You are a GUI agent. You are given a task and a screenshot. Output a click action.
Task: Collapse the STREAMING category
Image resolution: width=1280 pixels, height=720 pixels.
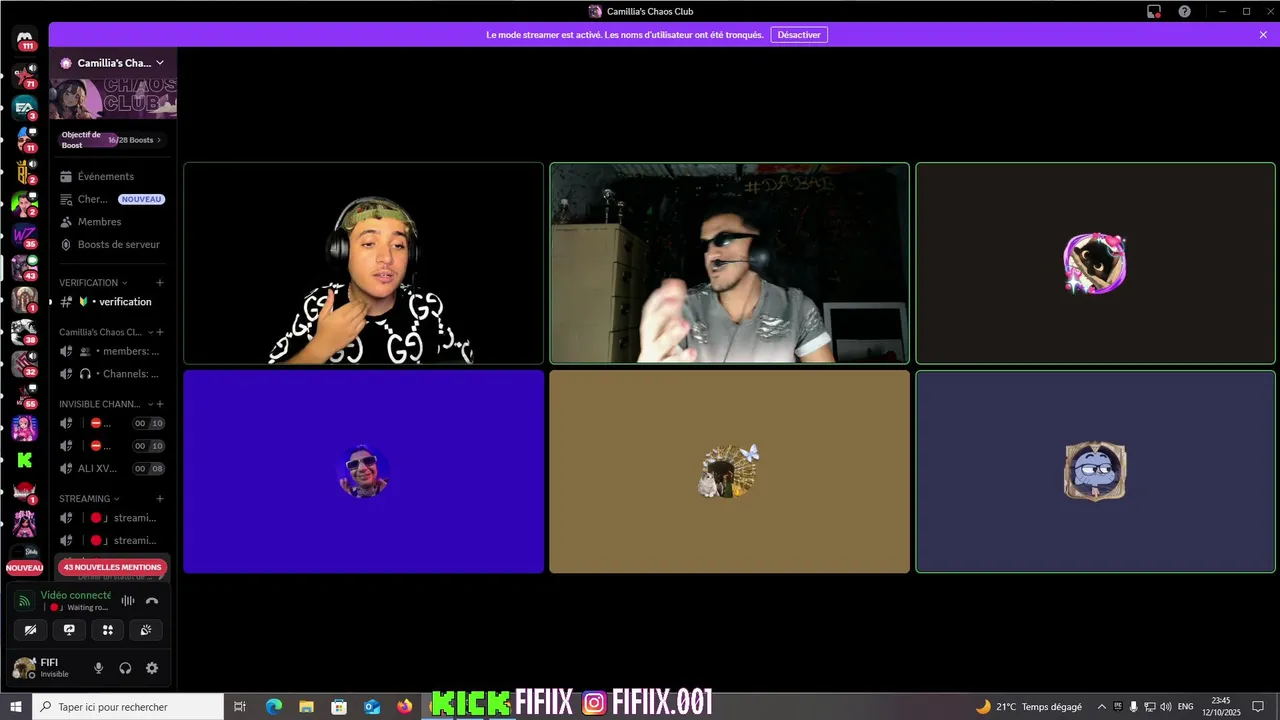pyautogui.click(x=89, y=499)
